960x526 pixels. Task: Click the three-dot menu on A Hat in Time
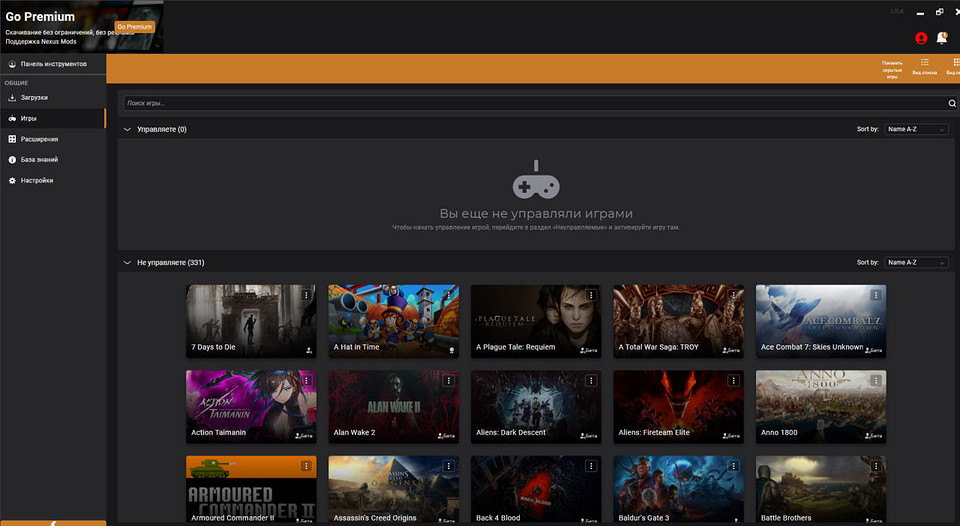[x=448, y=295]
